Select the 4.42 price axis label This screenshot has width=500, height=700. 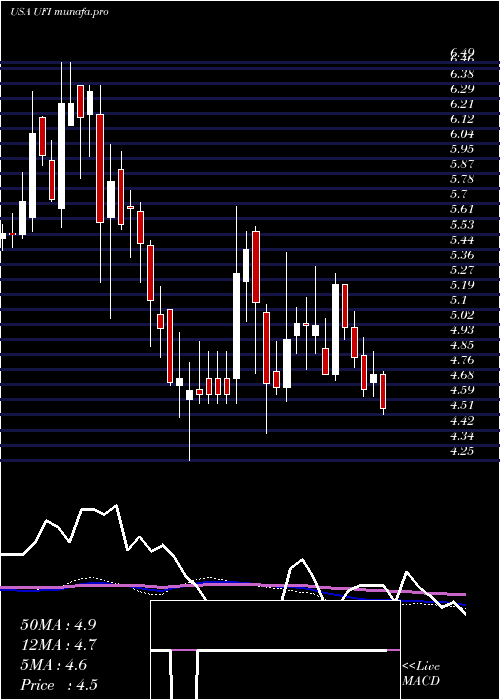(462, 421)
